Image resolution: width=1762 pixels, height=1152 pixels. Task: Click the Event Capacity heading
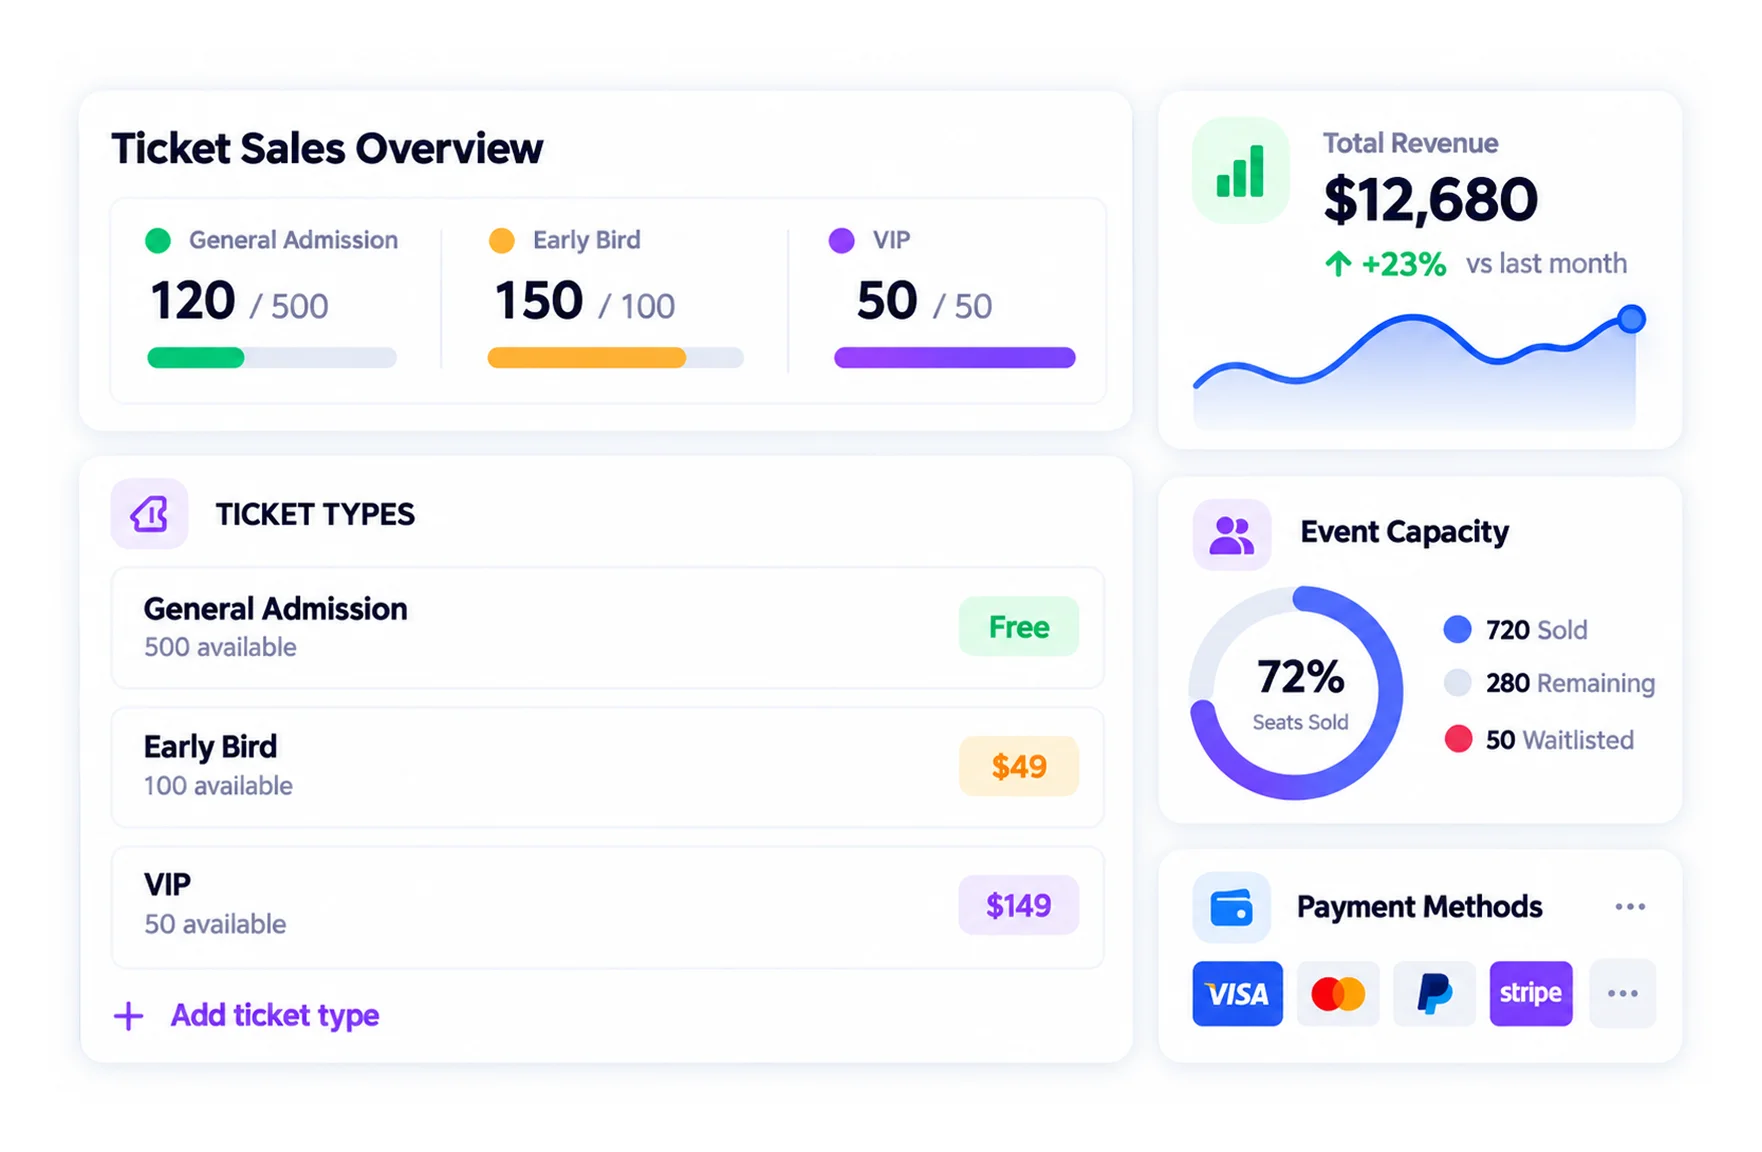[x=1404, y=532]
